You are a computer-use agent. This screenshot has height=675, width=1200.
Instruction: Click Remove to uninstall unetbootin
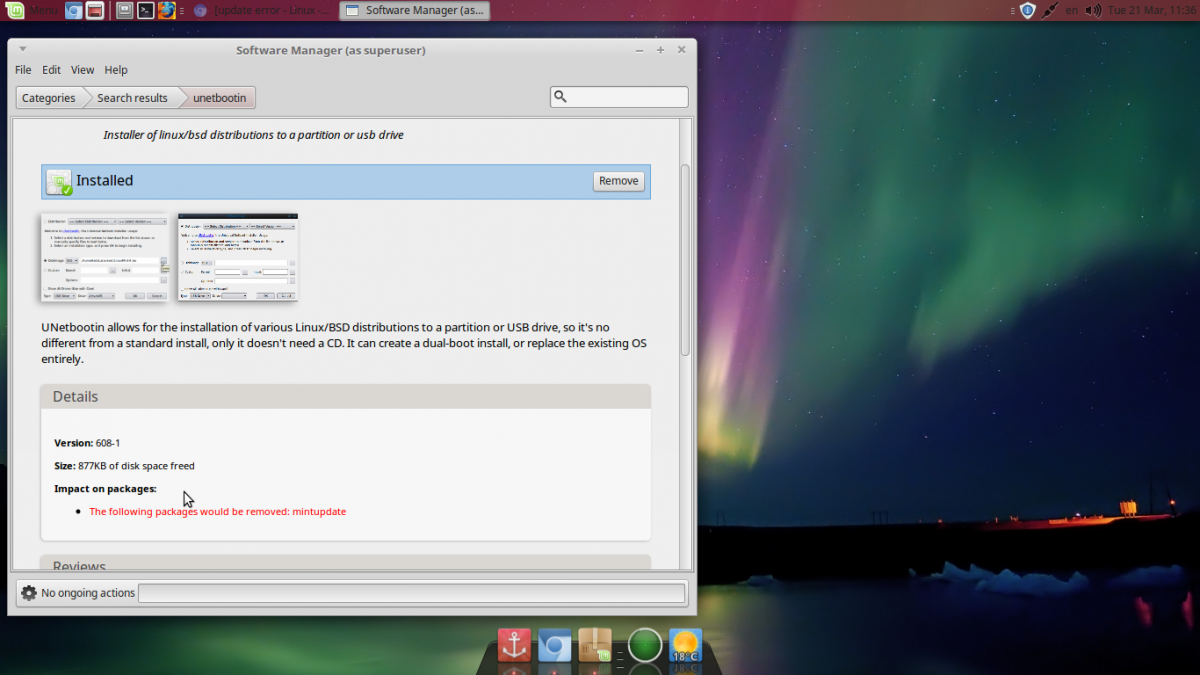[618, 181]
